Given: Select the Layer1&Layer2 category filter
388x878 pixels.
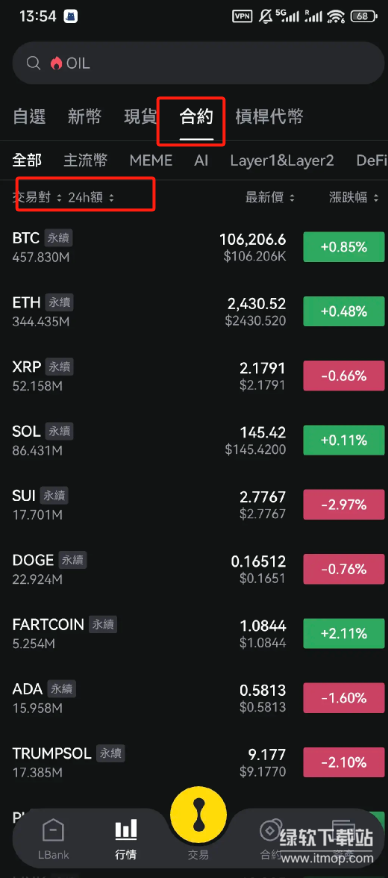Looking at the screenshot, I should click(x=282, y=161).
